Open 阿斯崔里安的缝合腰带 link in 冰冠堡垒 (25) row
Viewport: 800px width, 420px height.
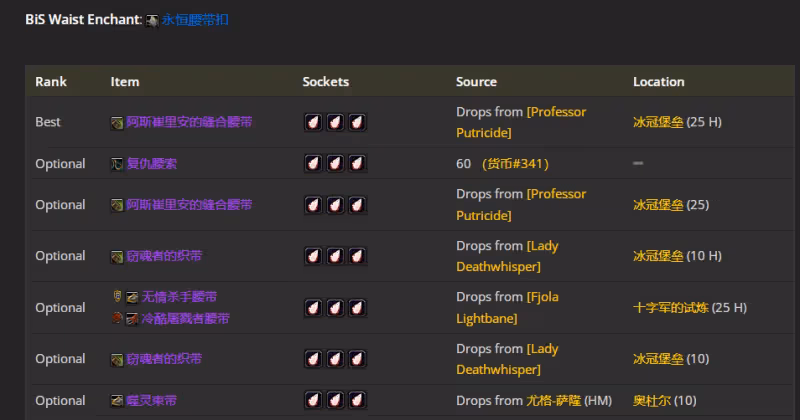(x=189, y=205)
